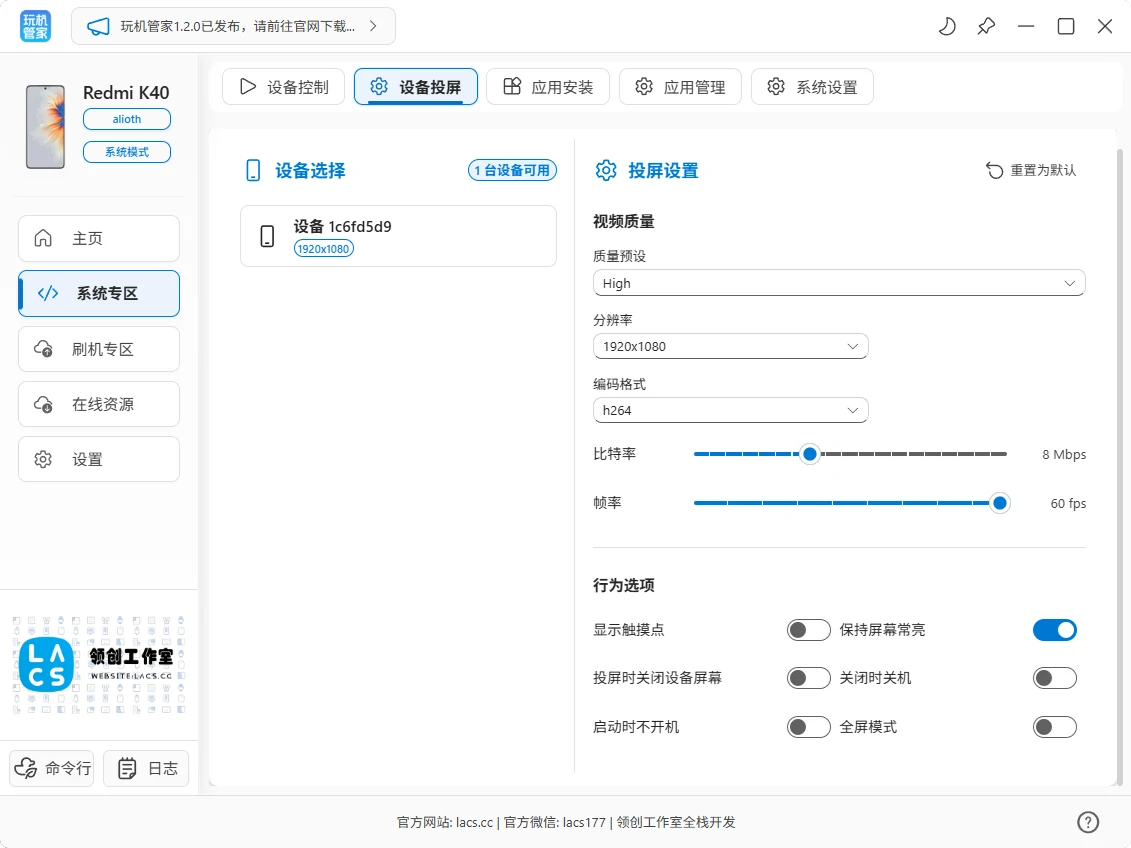The height and width of the screenshot is (848, 1131).
Task: Open 在线资源 from the sidebar
Action: pyautogui.click(x=99, y=404)
